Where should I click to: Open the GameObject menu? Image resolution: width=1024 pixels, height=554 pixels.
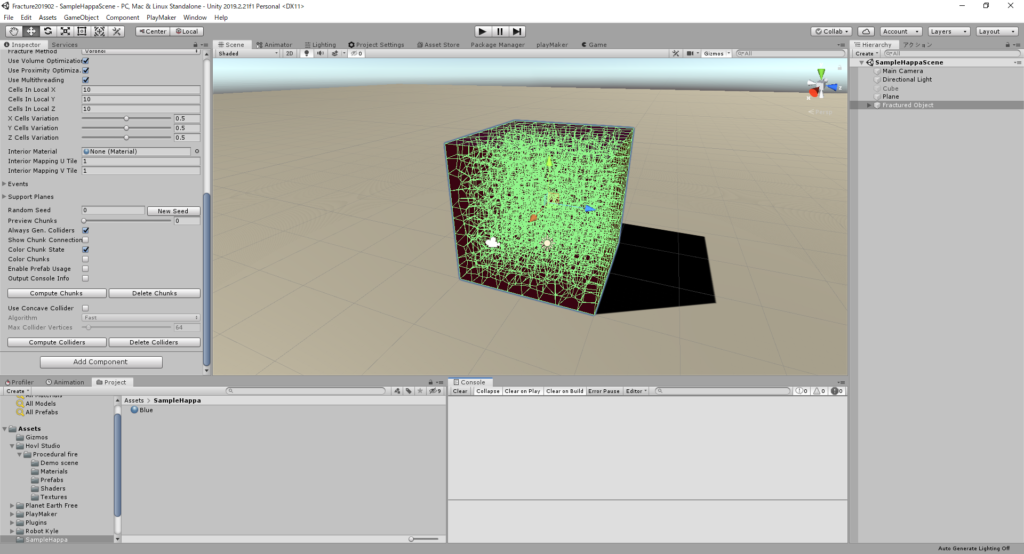coord(81,18)
